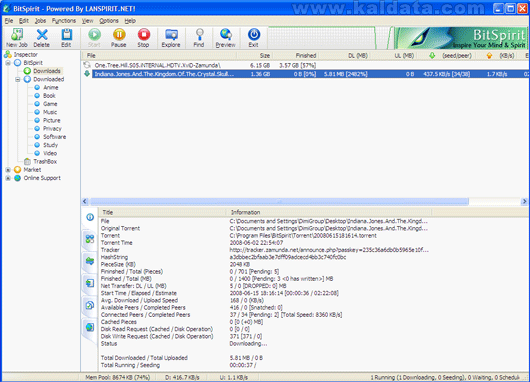Open the second details-panel side tab
The height and width of the screenshot is (382, 530).
[90, 239]
